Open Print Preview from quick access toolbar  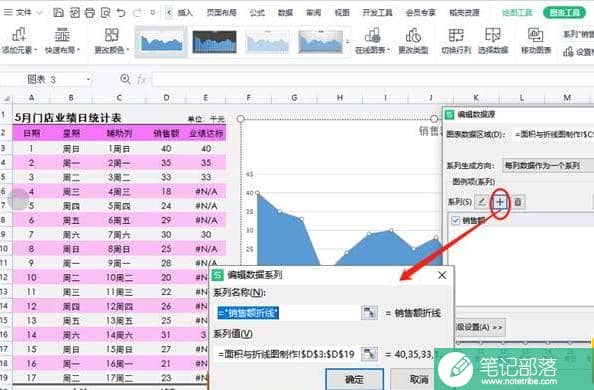[x=106, y=13]
